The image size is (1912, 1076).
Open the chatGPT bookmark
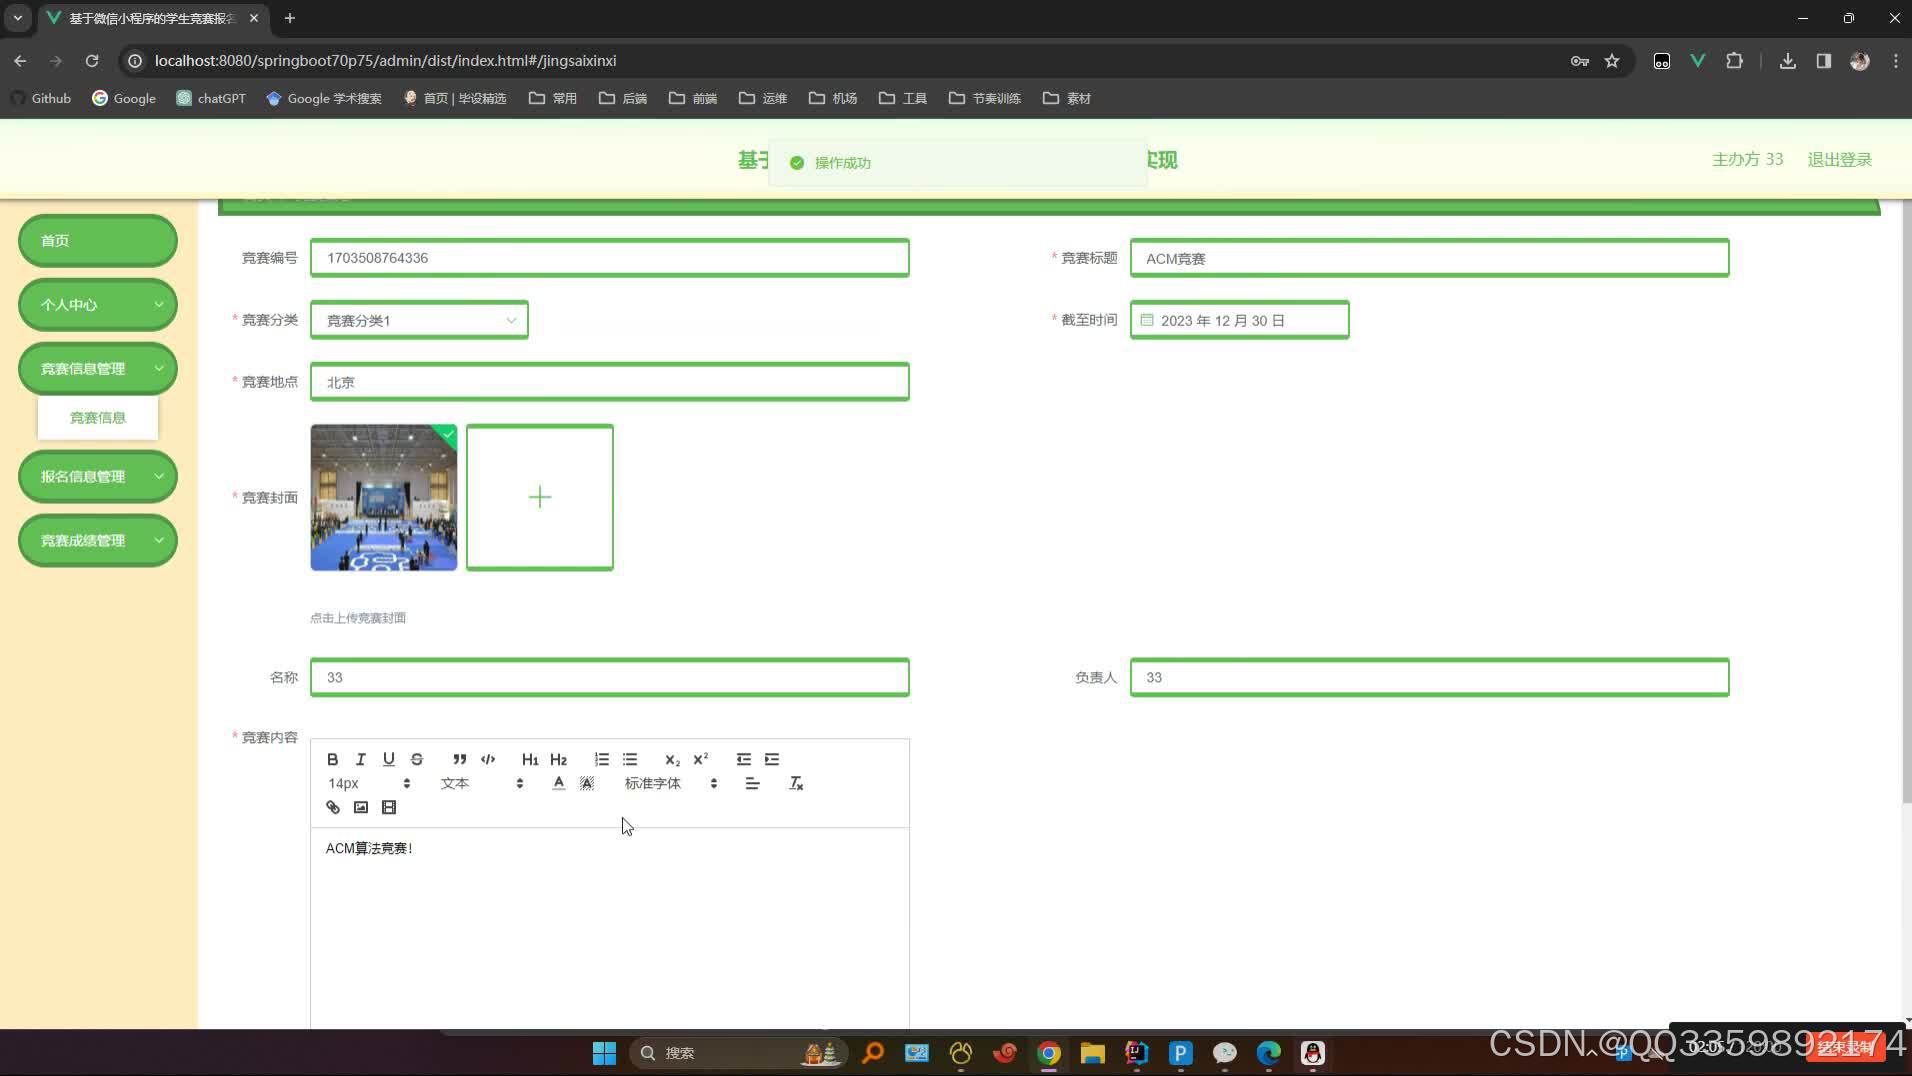coord(211,98)
